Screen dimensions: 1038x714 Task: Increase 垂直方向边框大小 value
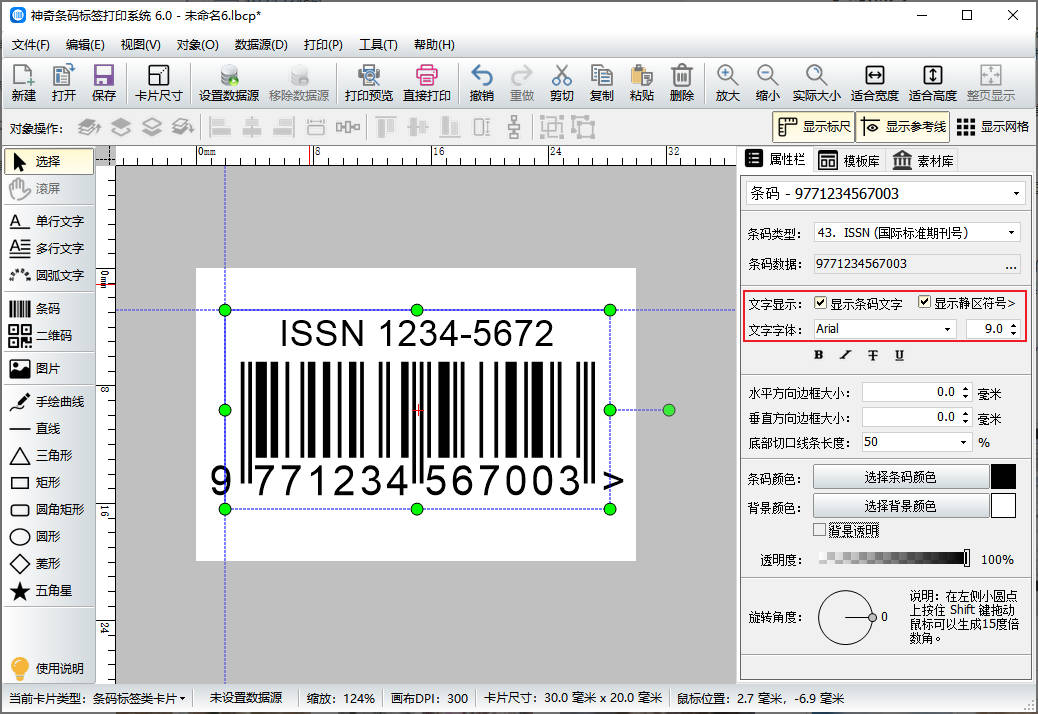[x=965, y=414]
